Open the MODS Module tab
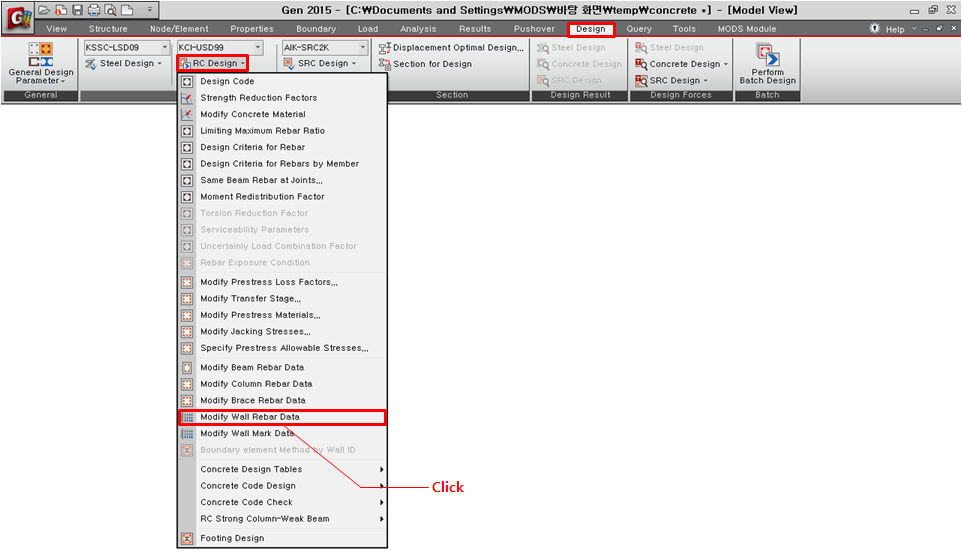The height and width of the screenshot is (554, 962). tap(747, 29)
